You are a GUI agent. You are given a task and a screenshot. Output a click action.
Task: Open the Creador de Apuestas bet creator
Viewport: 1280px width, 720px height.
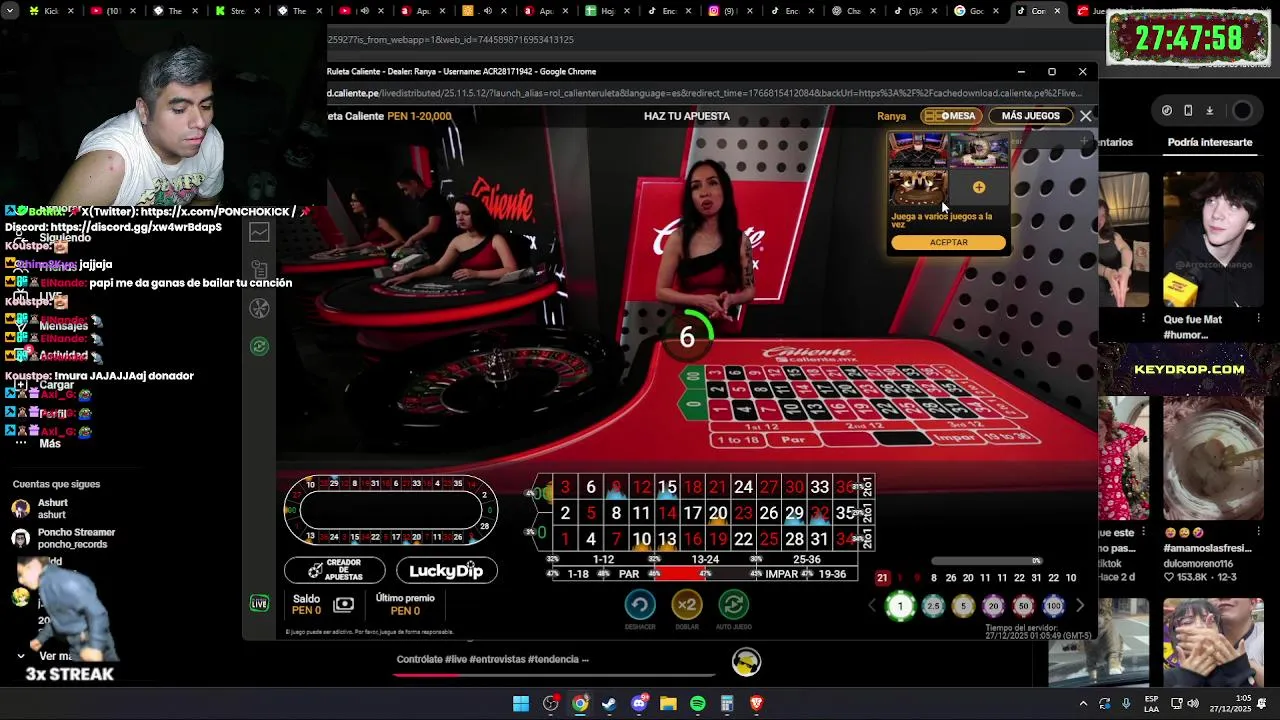(x=335, y=570)
